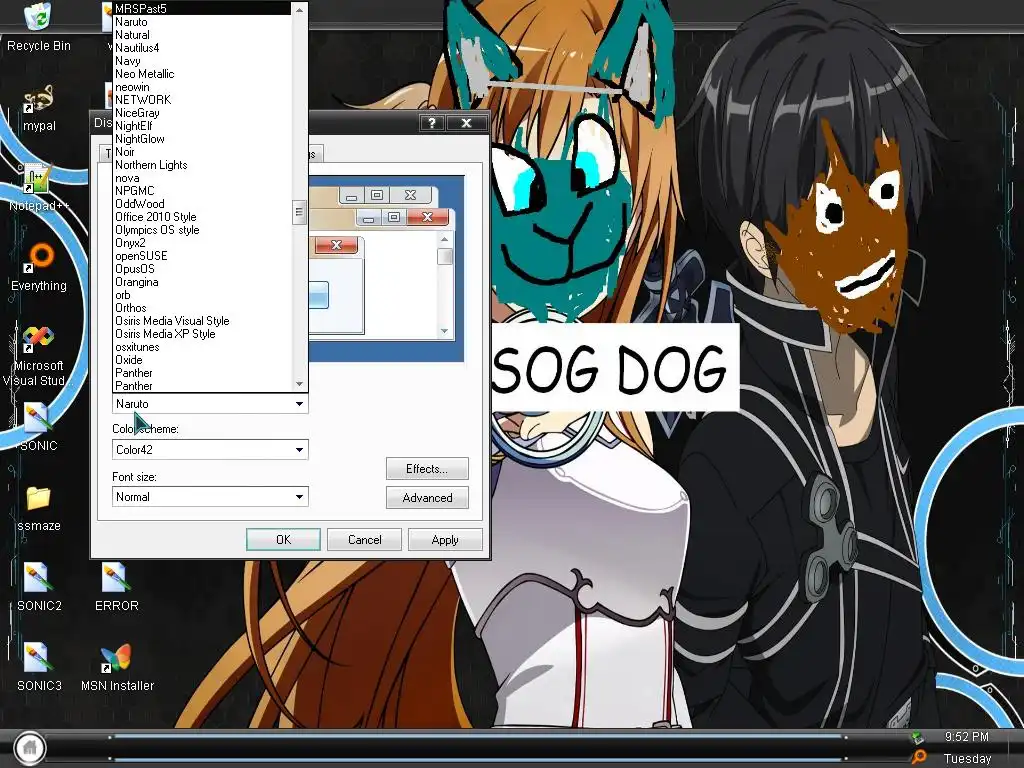
Task: Choose Olympics OS style entry
Action: 202,230
